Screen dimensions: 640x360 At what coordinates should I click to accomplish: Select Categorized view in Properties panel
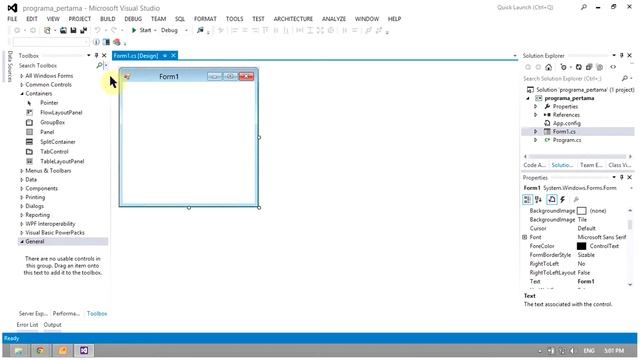[x=527, y=199]
